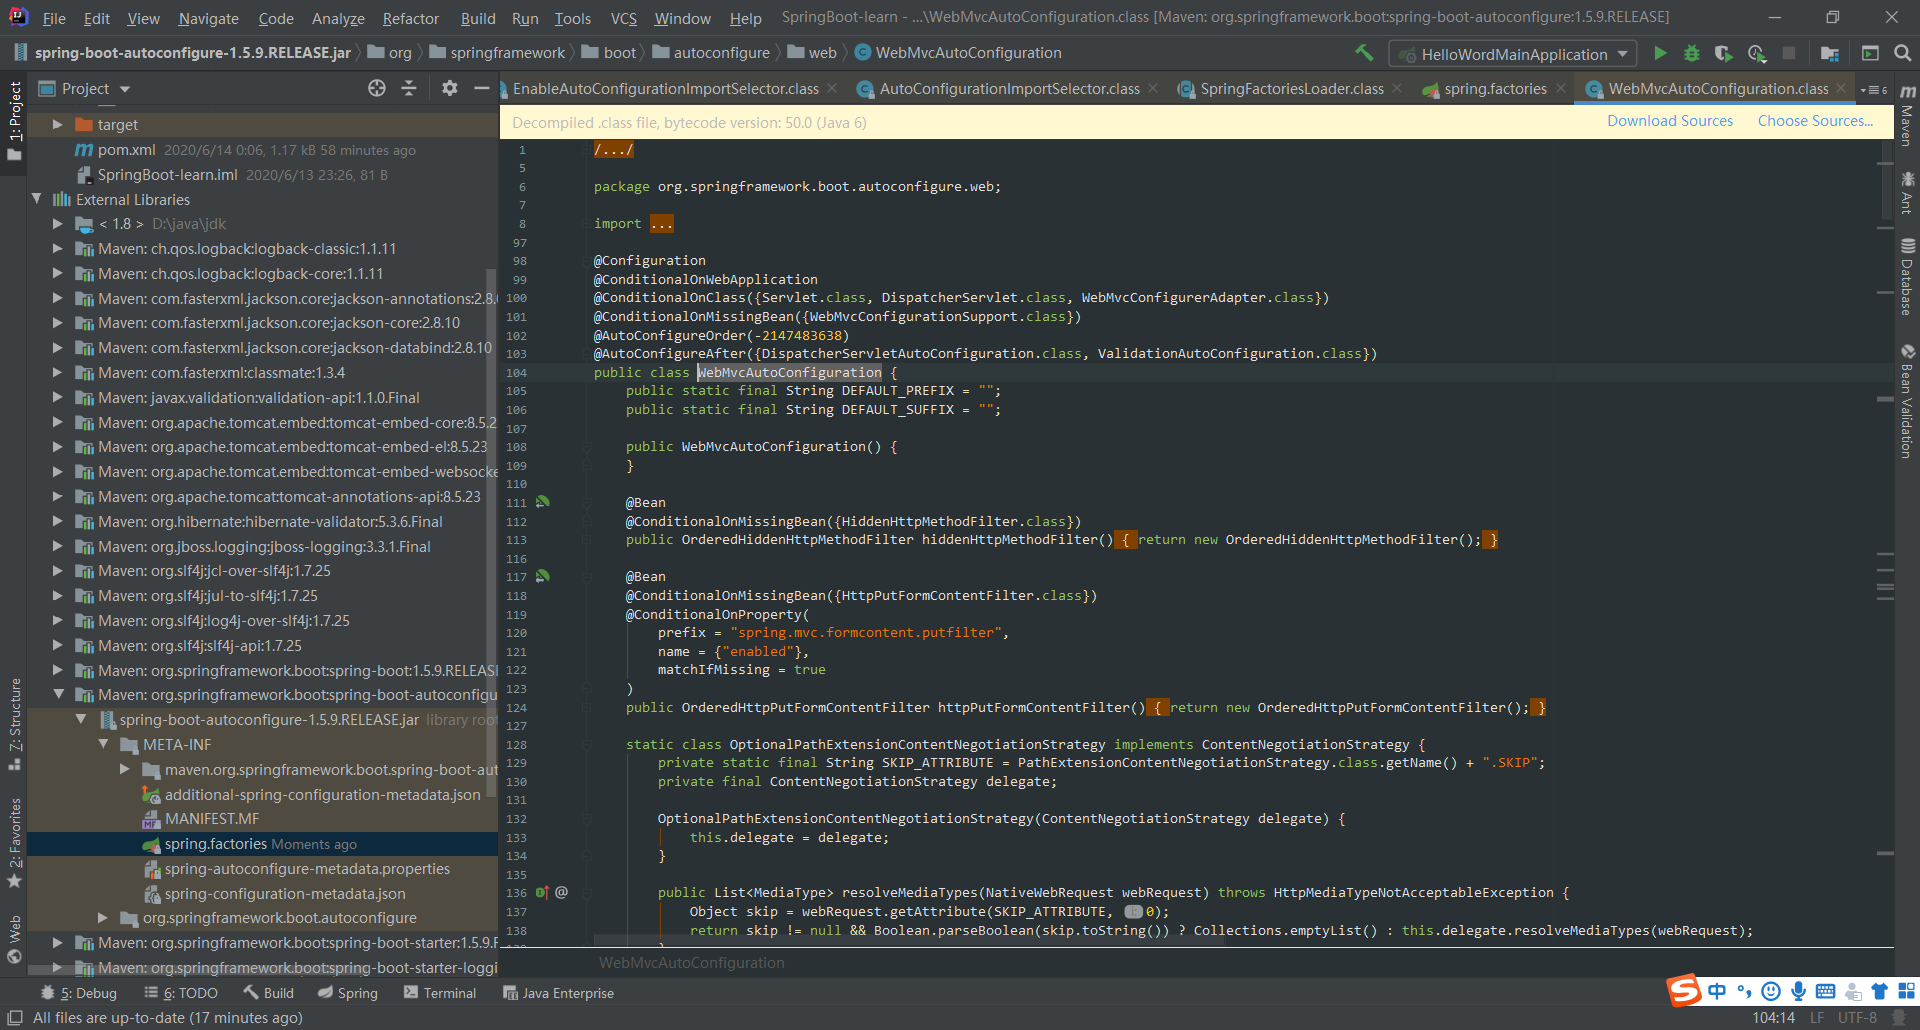The height and width of the screenshot is (1030, 1920).
Task: Select MANIFEST.MF in project tree
Action: point(212,819)
